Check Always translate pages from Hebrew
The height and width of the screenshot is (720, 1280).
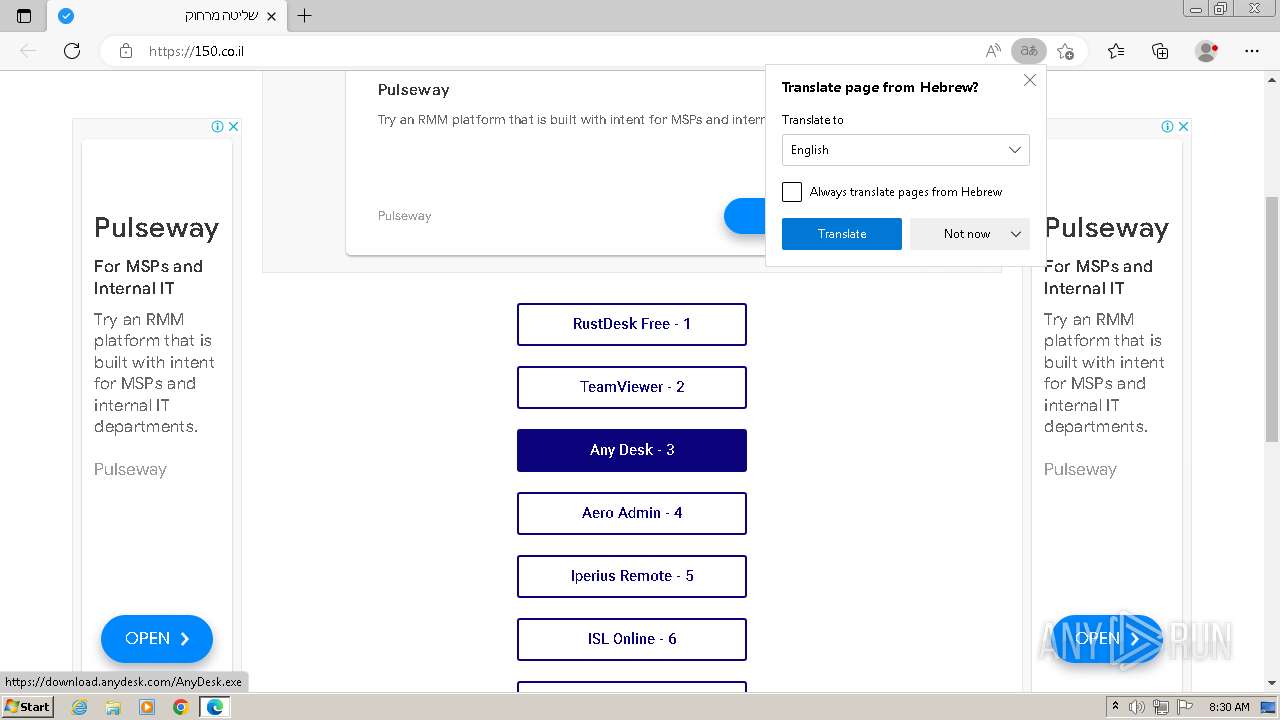[792, 192]
